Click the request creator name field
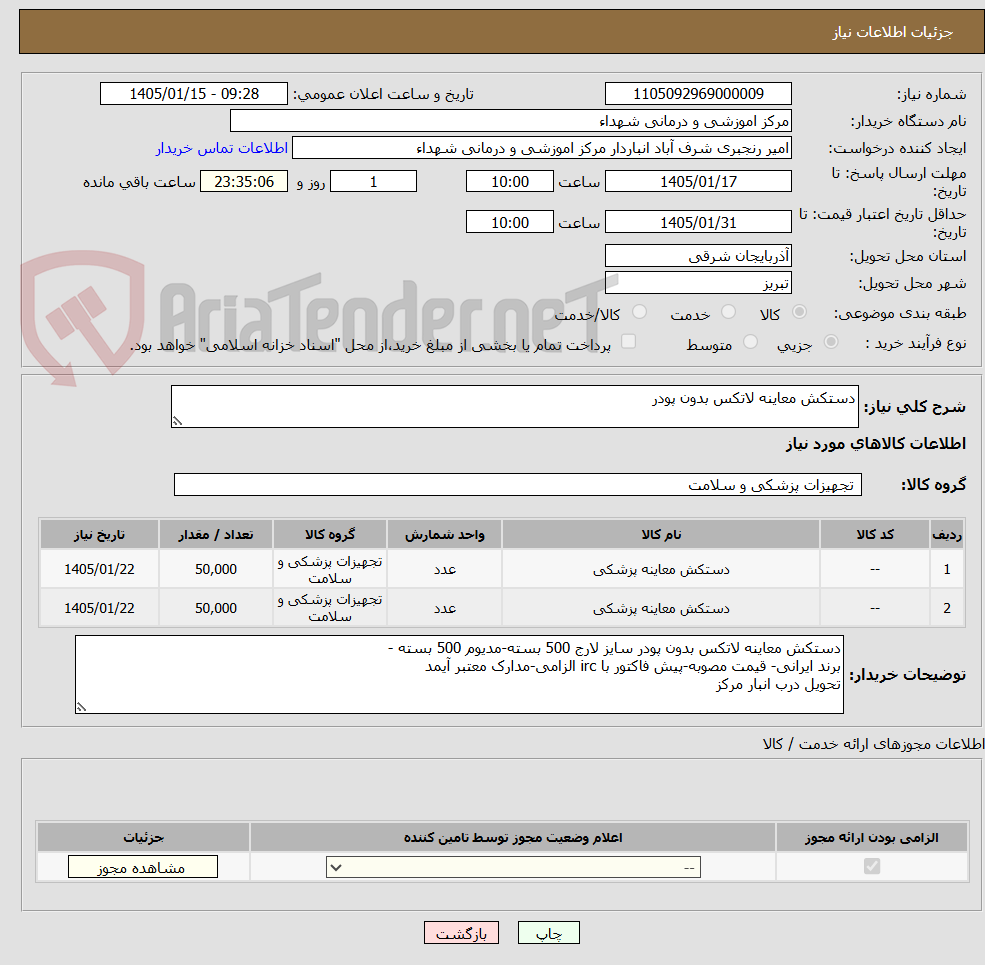Viewport: 985px width, 965px height. (541, 148)
